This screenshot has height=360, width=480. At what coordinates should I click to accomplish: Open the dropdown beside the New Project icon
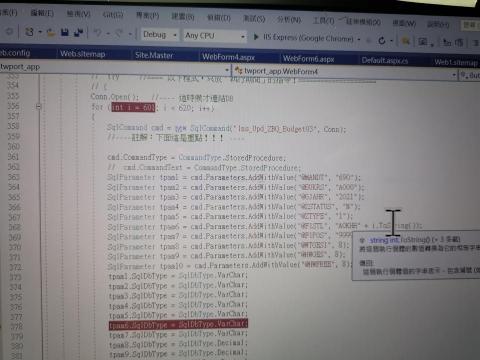pyautogui.click(x=40, y=32)
